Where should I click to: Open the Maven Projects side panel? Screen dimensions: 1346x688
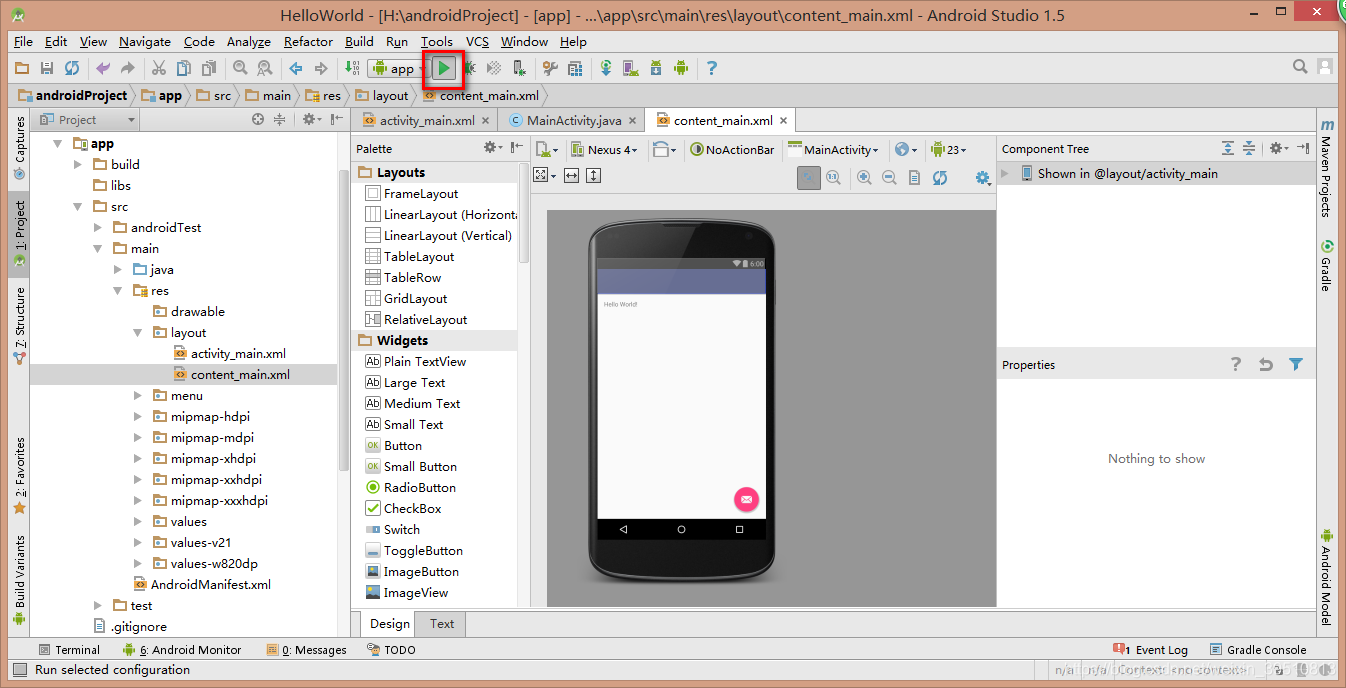pyautogui.click(x=1327, y=168)
